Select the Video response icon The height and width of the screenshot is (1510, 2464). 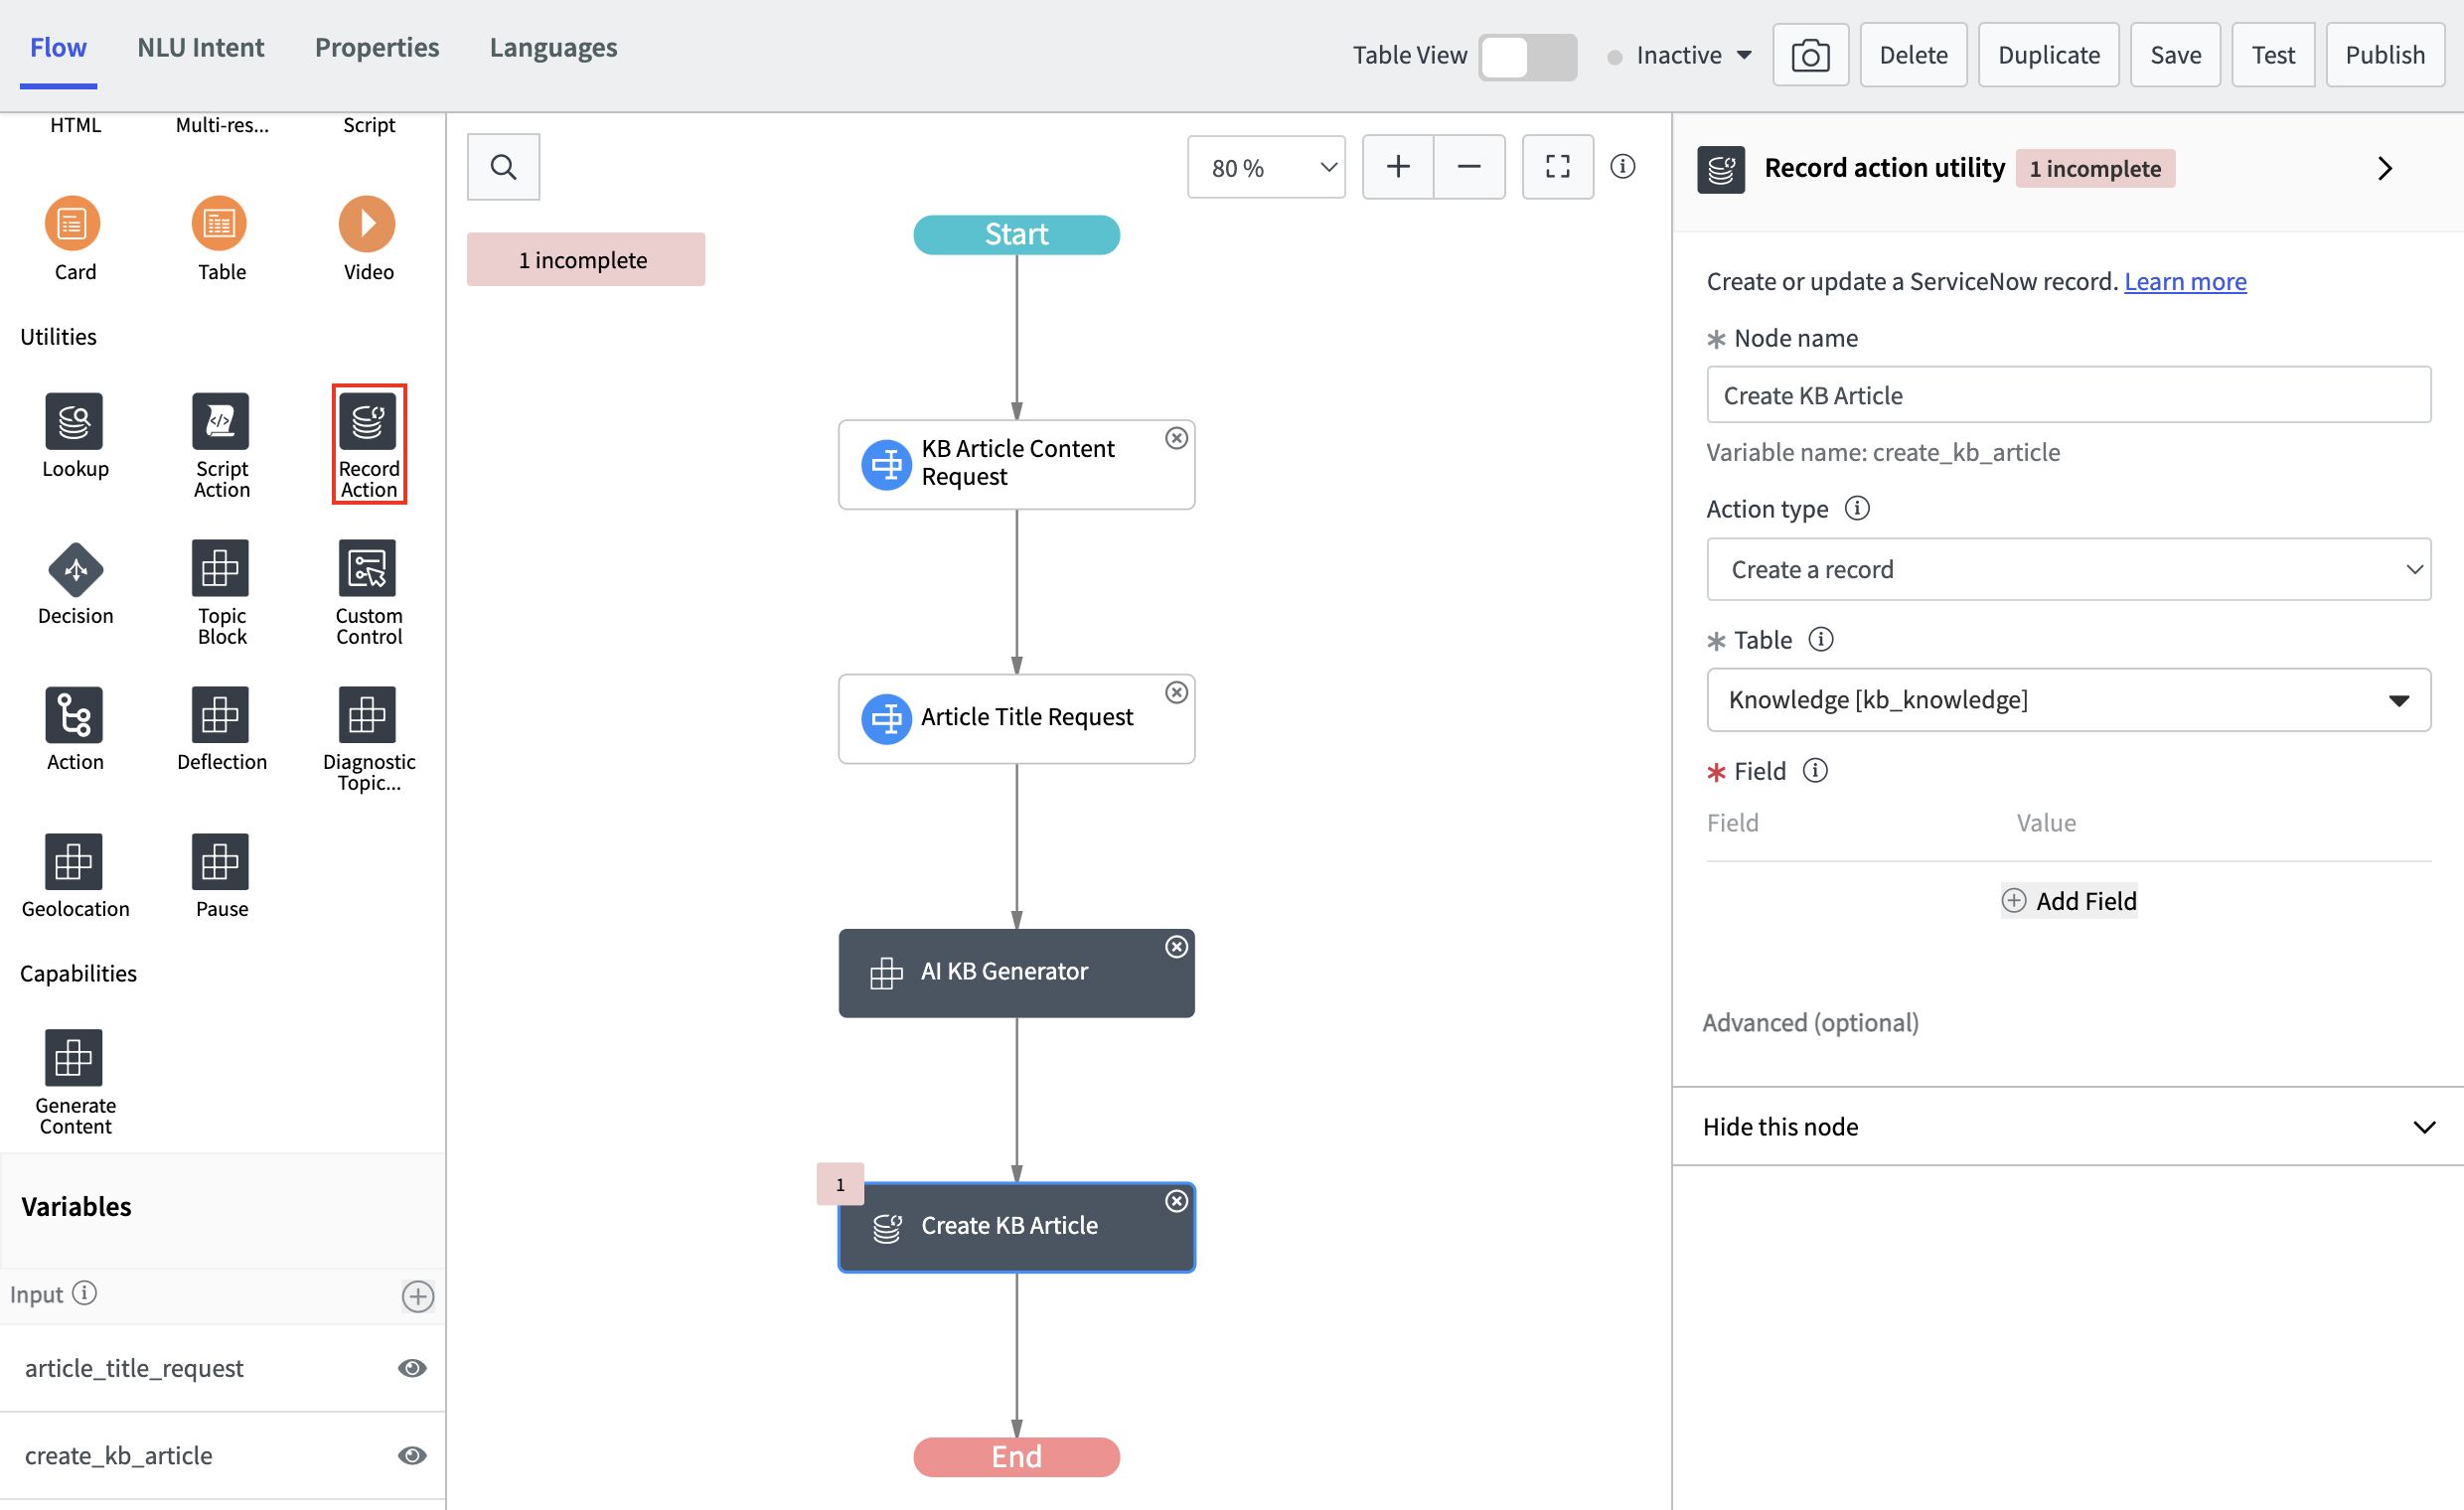point(367,223)
